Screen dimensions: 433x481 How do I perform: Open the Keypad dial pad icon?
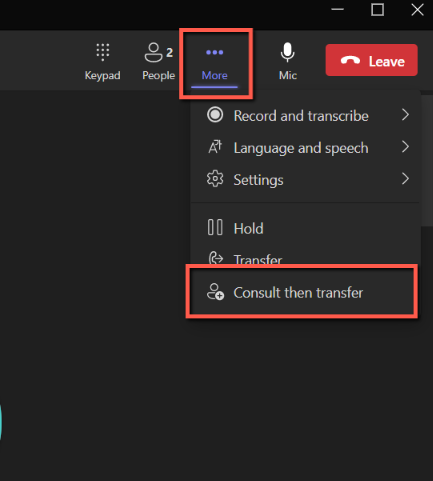[103, 52]
